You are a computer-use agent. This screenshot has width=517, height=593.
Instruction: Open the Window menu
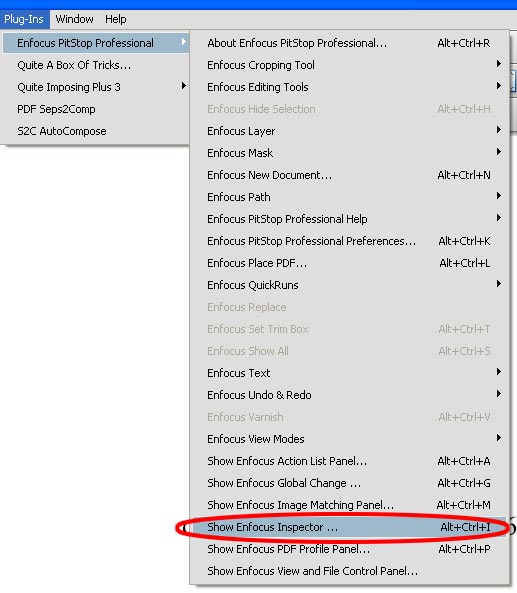tap(75, 19)
